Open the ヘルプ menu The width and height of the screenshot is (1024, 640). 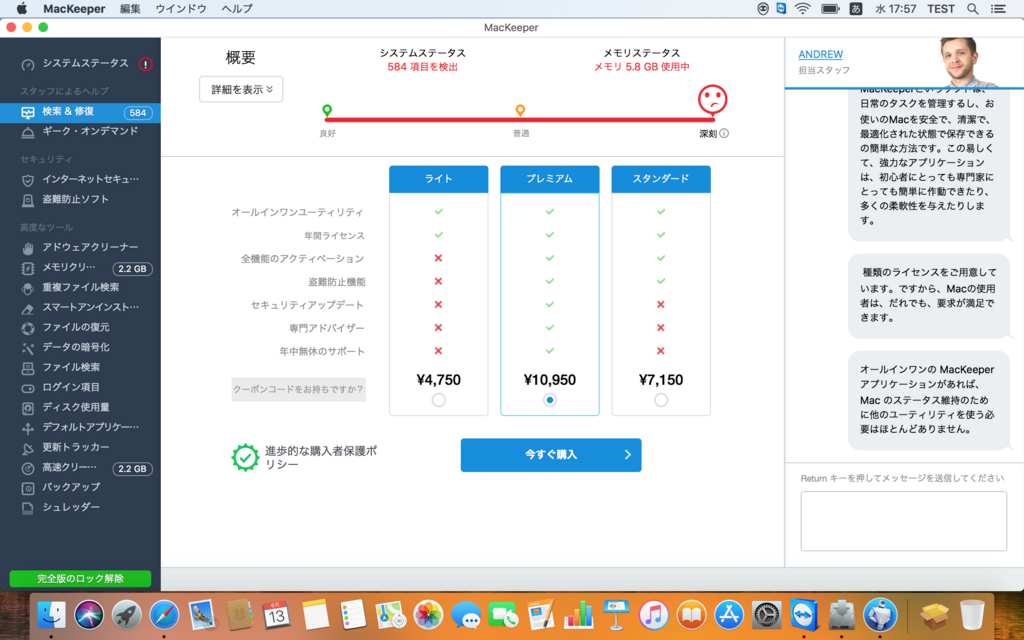coord(237,8)
